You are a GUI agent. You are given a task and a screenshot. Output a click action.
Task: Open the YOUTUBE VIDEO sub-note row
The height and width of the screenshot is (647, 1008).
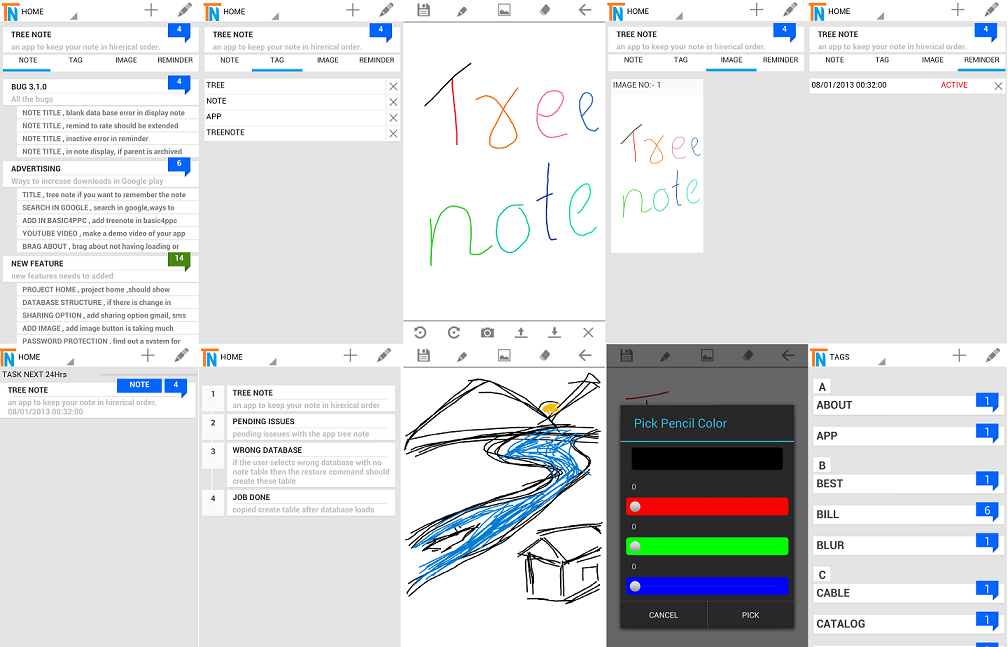108,233
